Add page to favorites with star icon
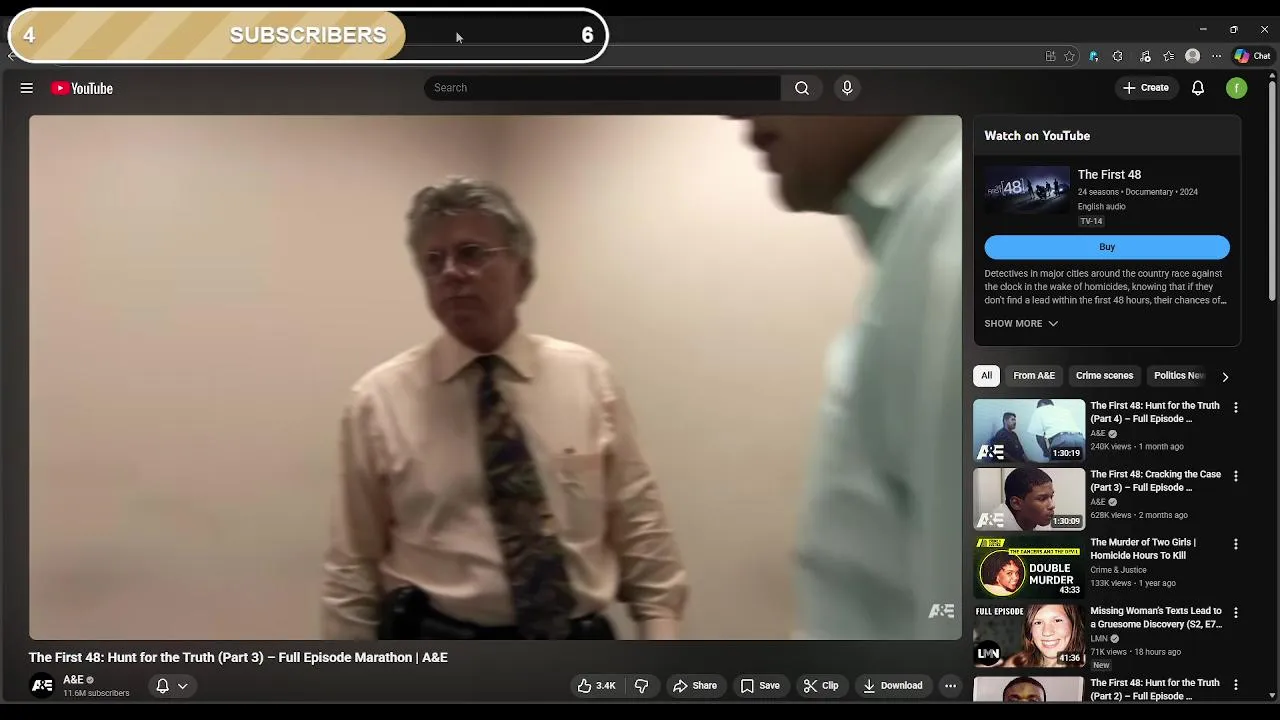The height and width of the screenshot is (720, 1280). tap(1069, 56)
